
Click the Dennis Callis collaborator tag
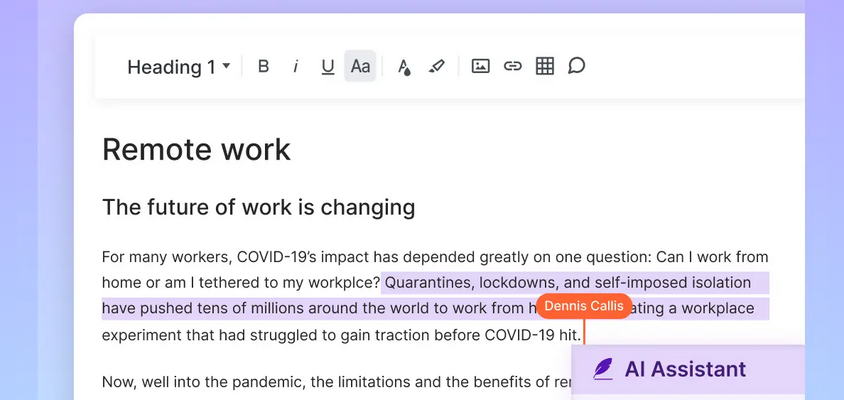click(x=584, y=306)
